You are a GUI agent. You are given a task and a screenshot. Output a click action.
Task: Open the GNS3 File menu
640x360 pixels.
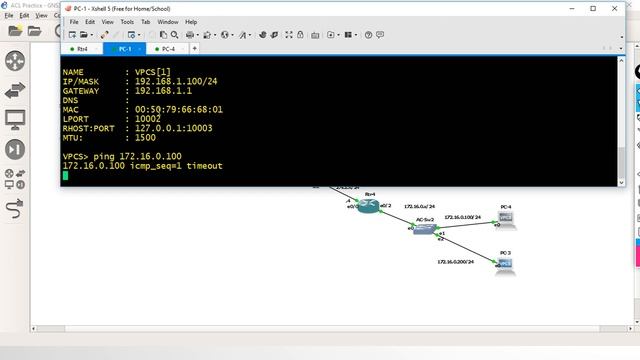click(x=9, y=16)
